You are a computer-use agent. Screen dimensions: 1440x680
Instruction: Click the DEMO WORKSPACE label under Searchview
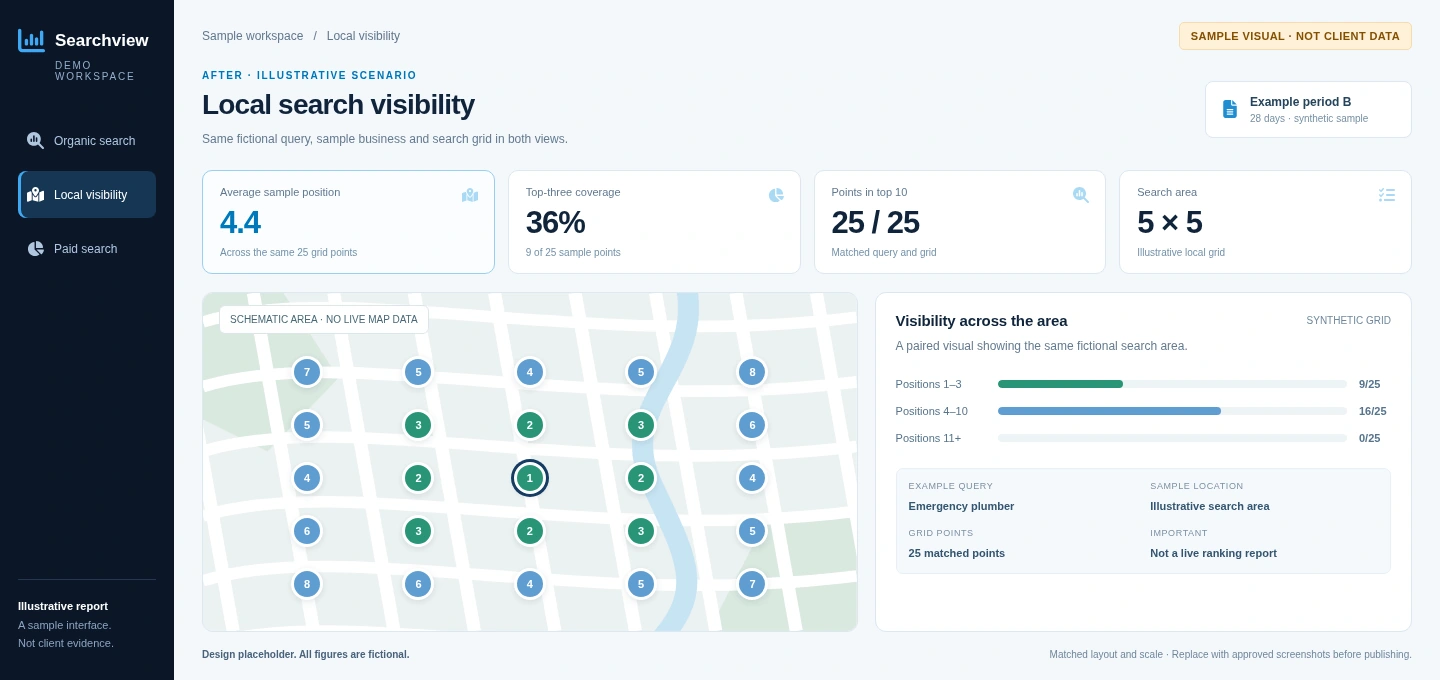tap(95, 71)
